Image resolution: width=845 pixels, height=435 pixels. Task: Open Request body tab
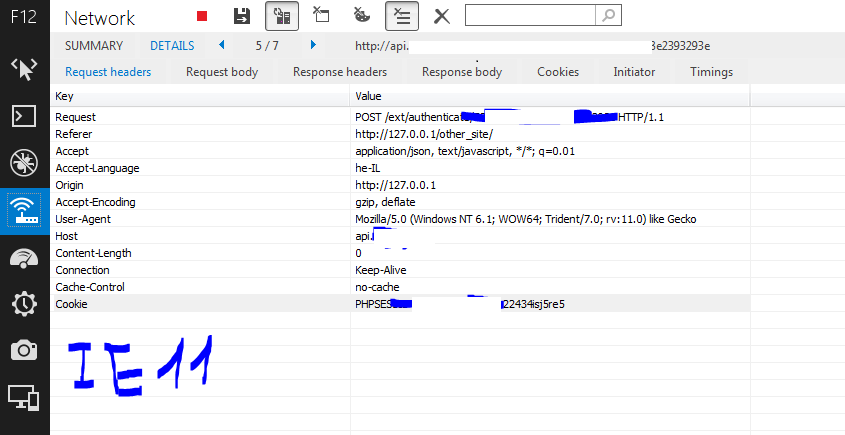click(x=222, y=72)
